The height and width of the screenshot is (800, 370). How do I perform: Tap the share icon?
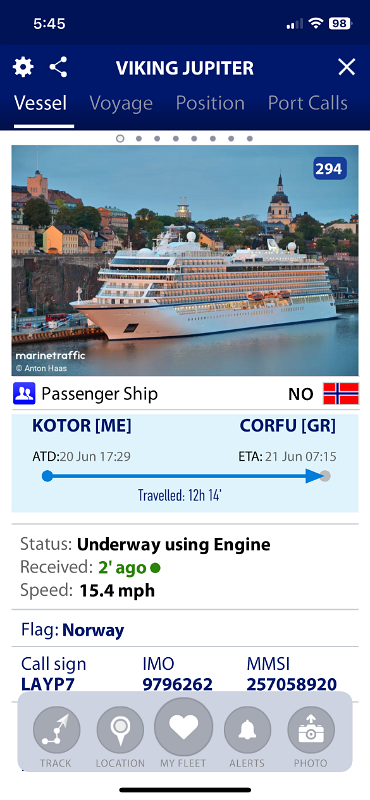(x=58, y=67)
